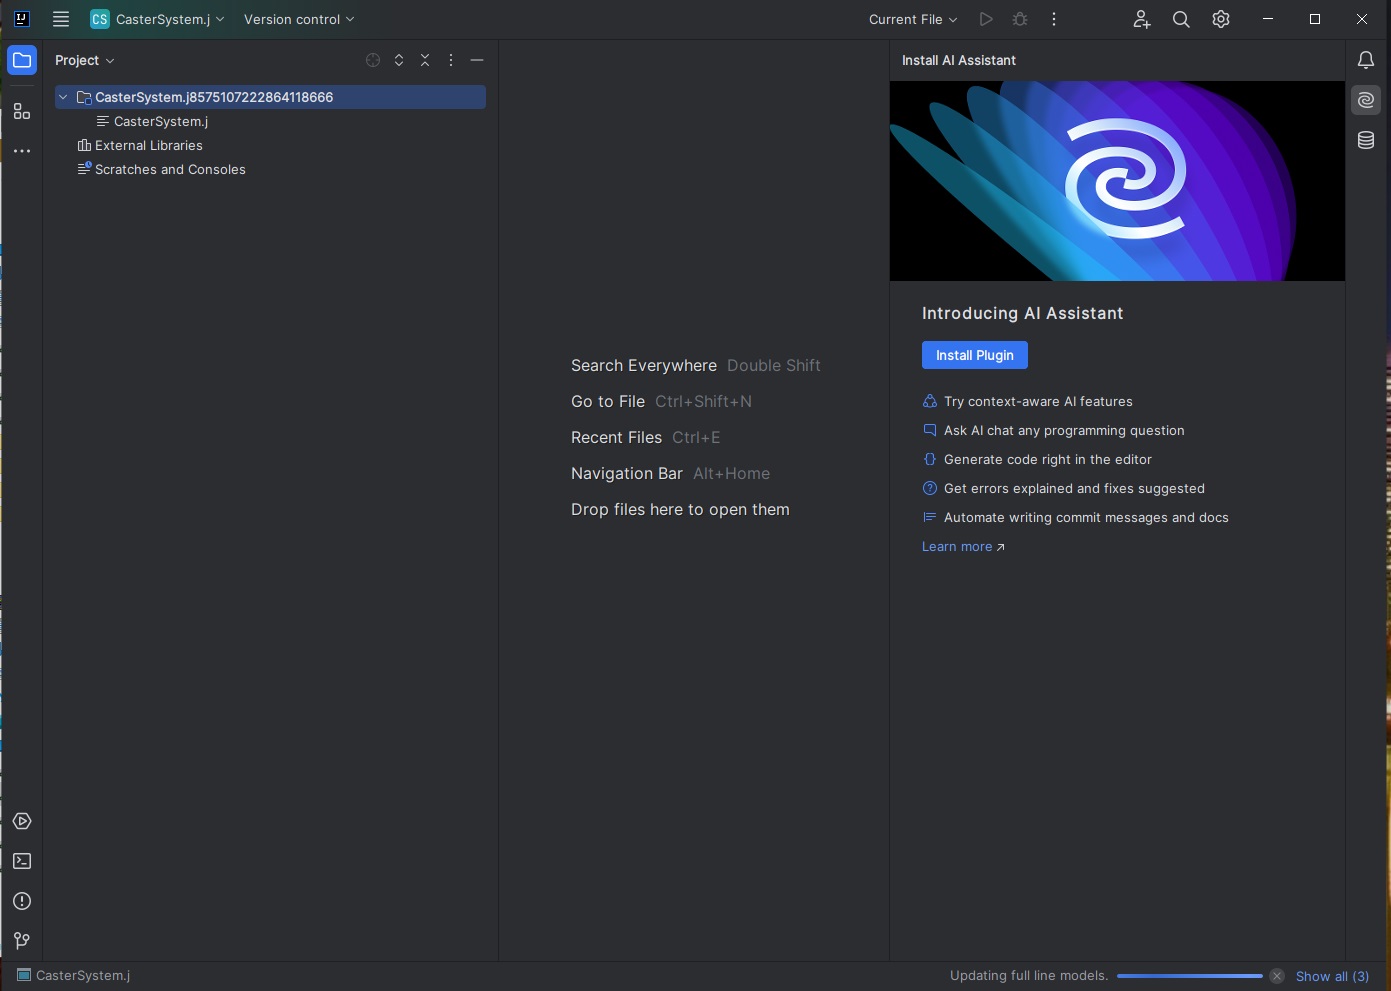Select the CasterSystem.j file in tree
The height and width of the screenshot is (991, 1391).
point(161,121)
